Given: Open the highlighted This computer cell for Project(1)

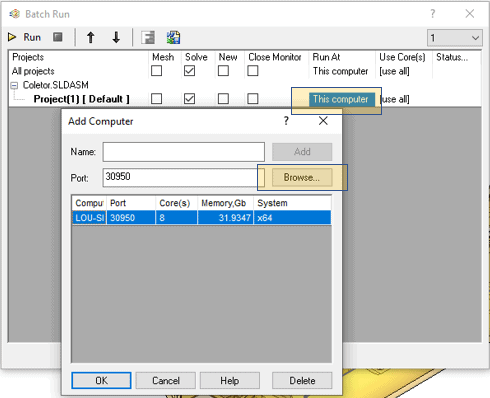Looking at the screenshot, I should [x=341, y=99].
